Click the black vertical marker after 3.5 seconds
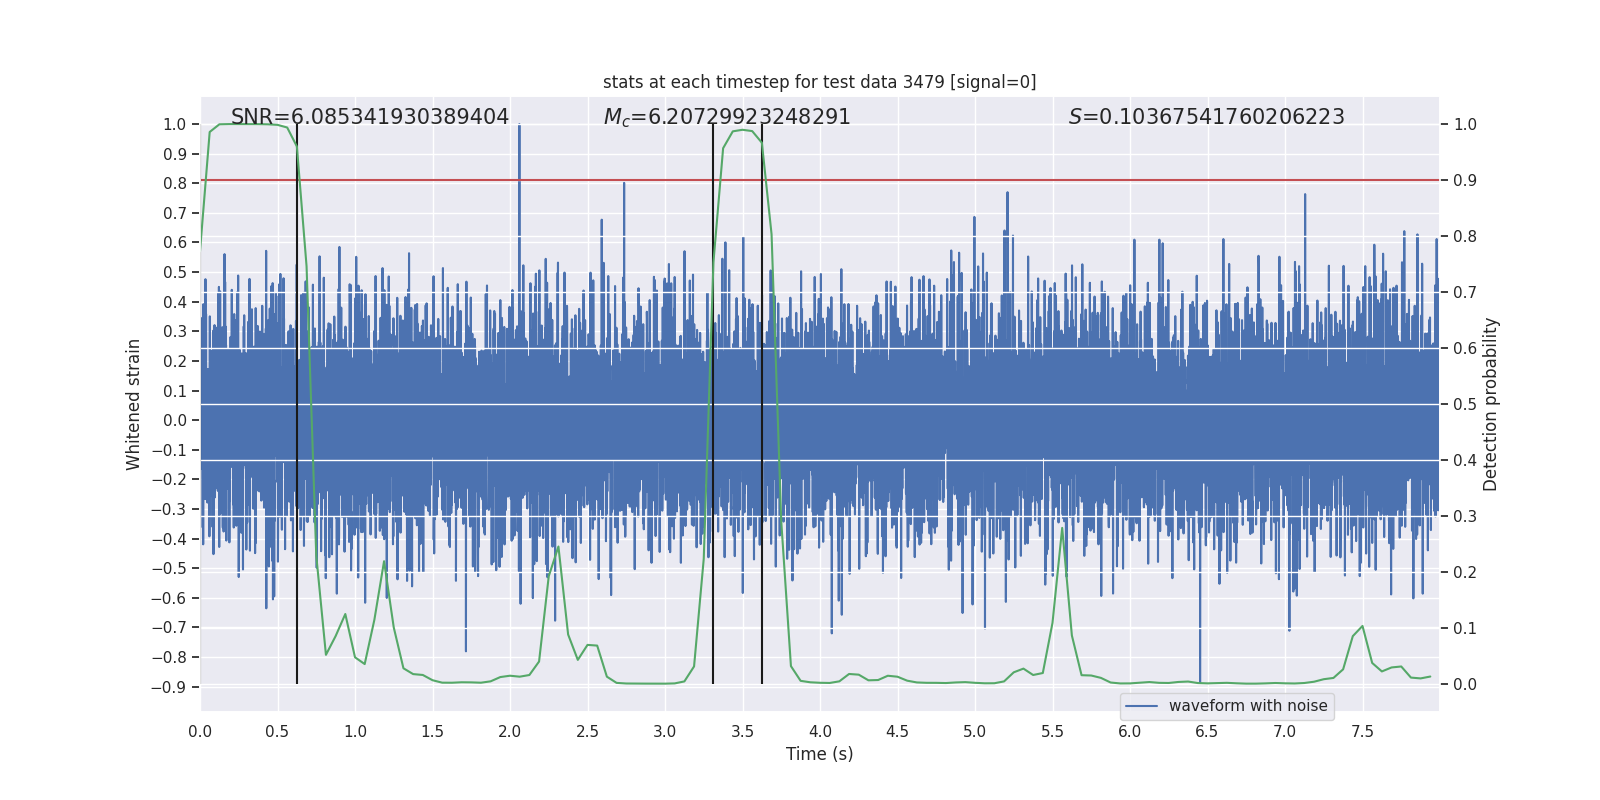1600x800 pixels. [762, 404]
